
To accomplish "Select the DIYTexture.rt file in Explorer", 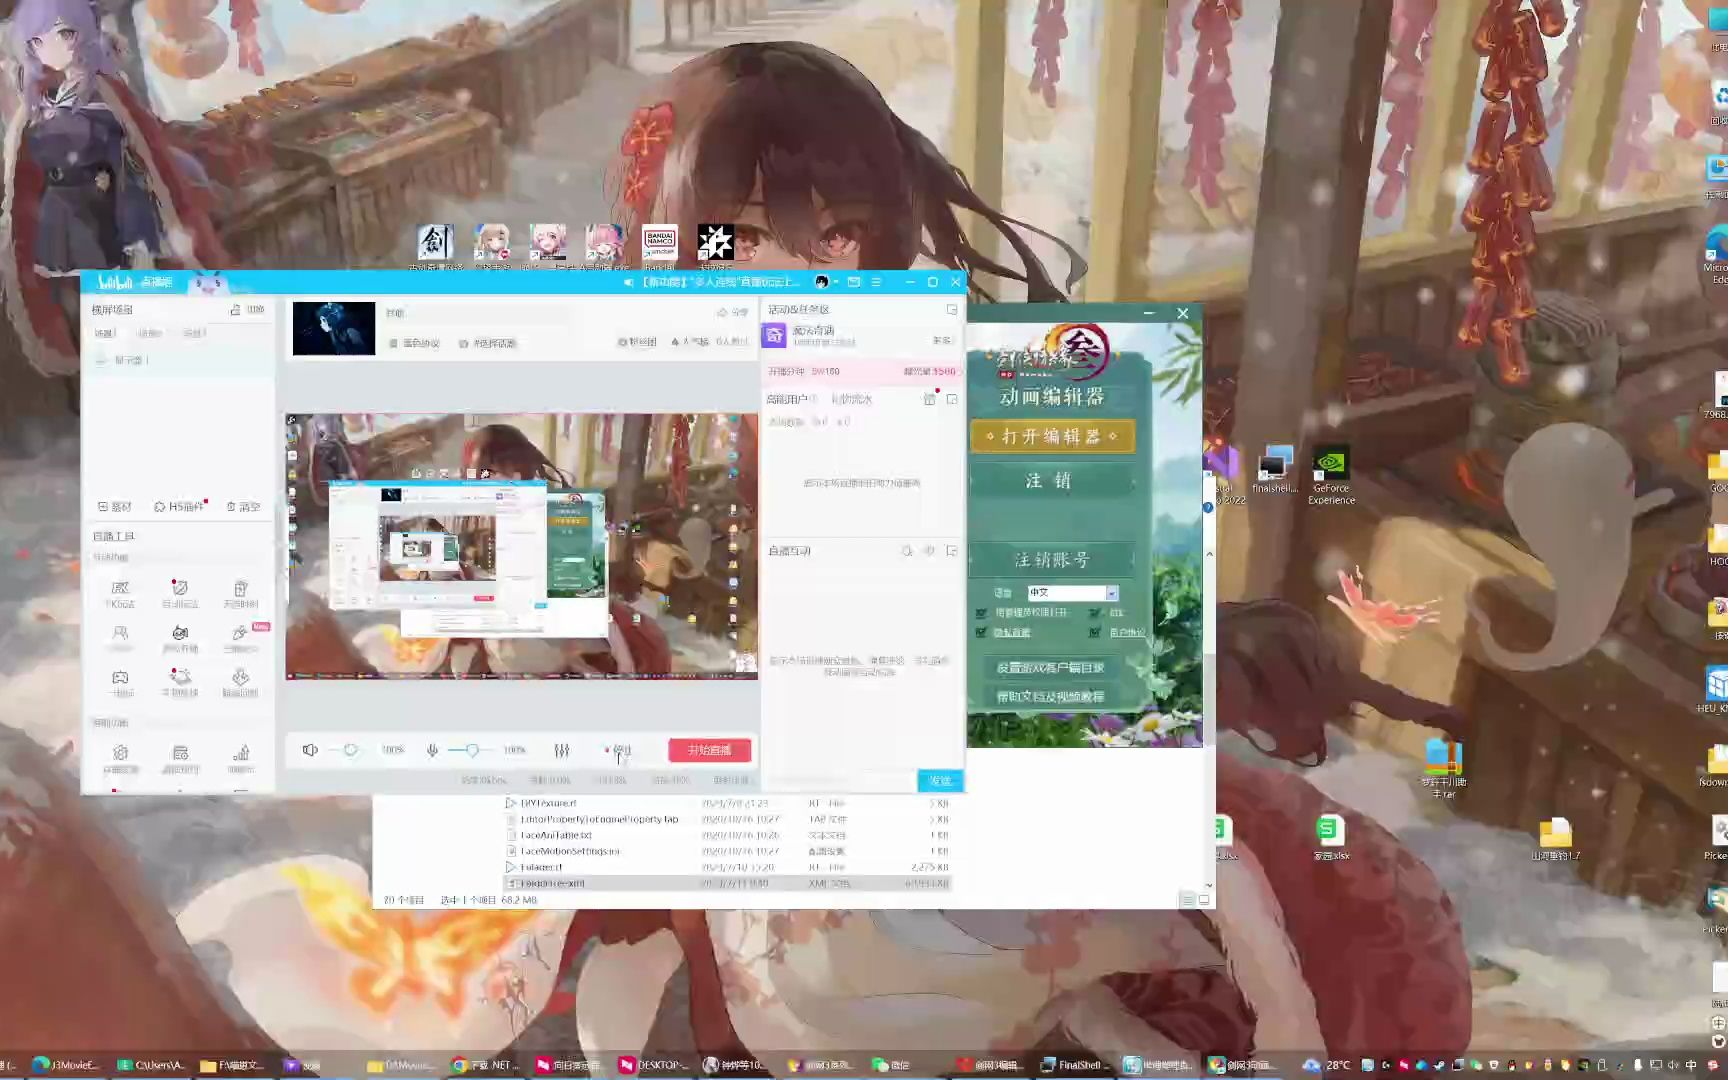I will pos(726,803).
